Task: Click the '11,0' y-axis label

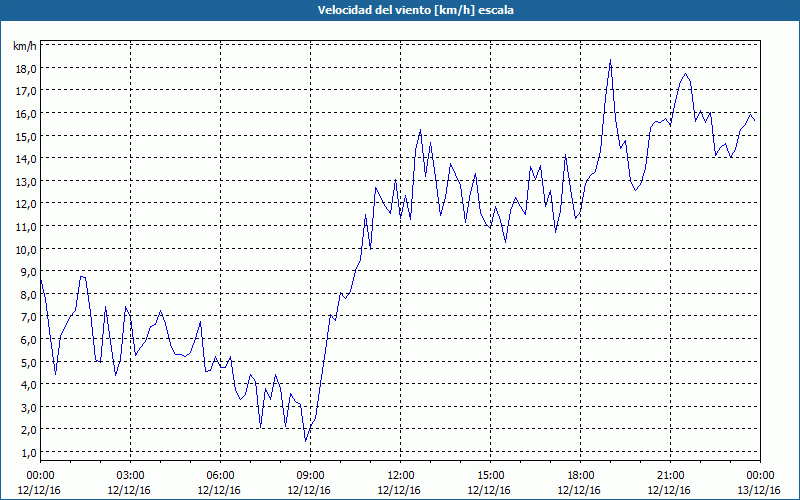Action: 27,227
